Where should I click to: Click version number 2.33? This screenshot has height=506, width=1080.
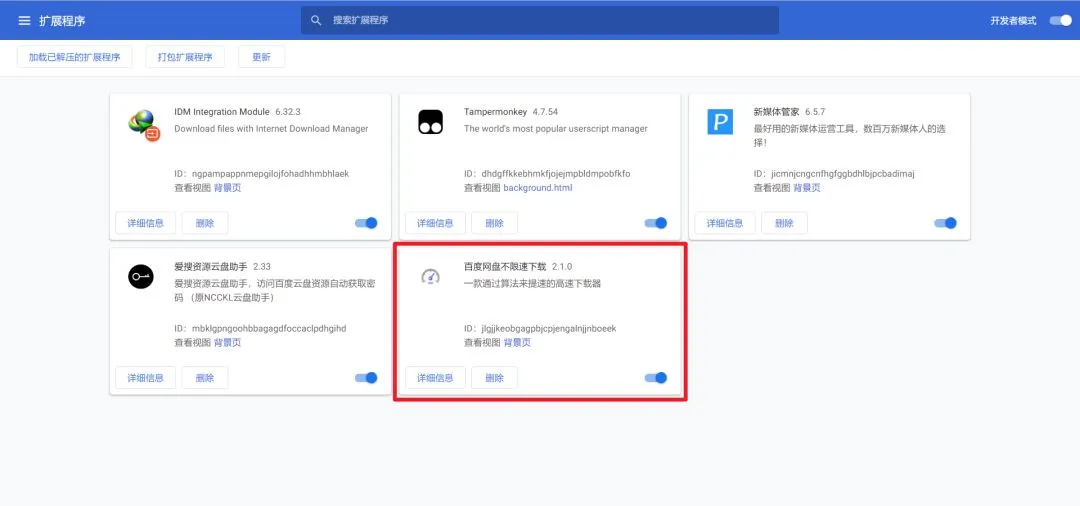[x=262, y=266]
